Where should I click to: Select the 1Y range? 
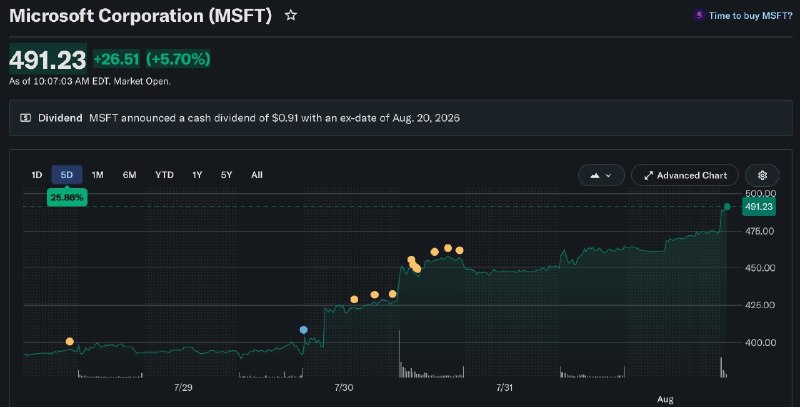coord(197,175)
